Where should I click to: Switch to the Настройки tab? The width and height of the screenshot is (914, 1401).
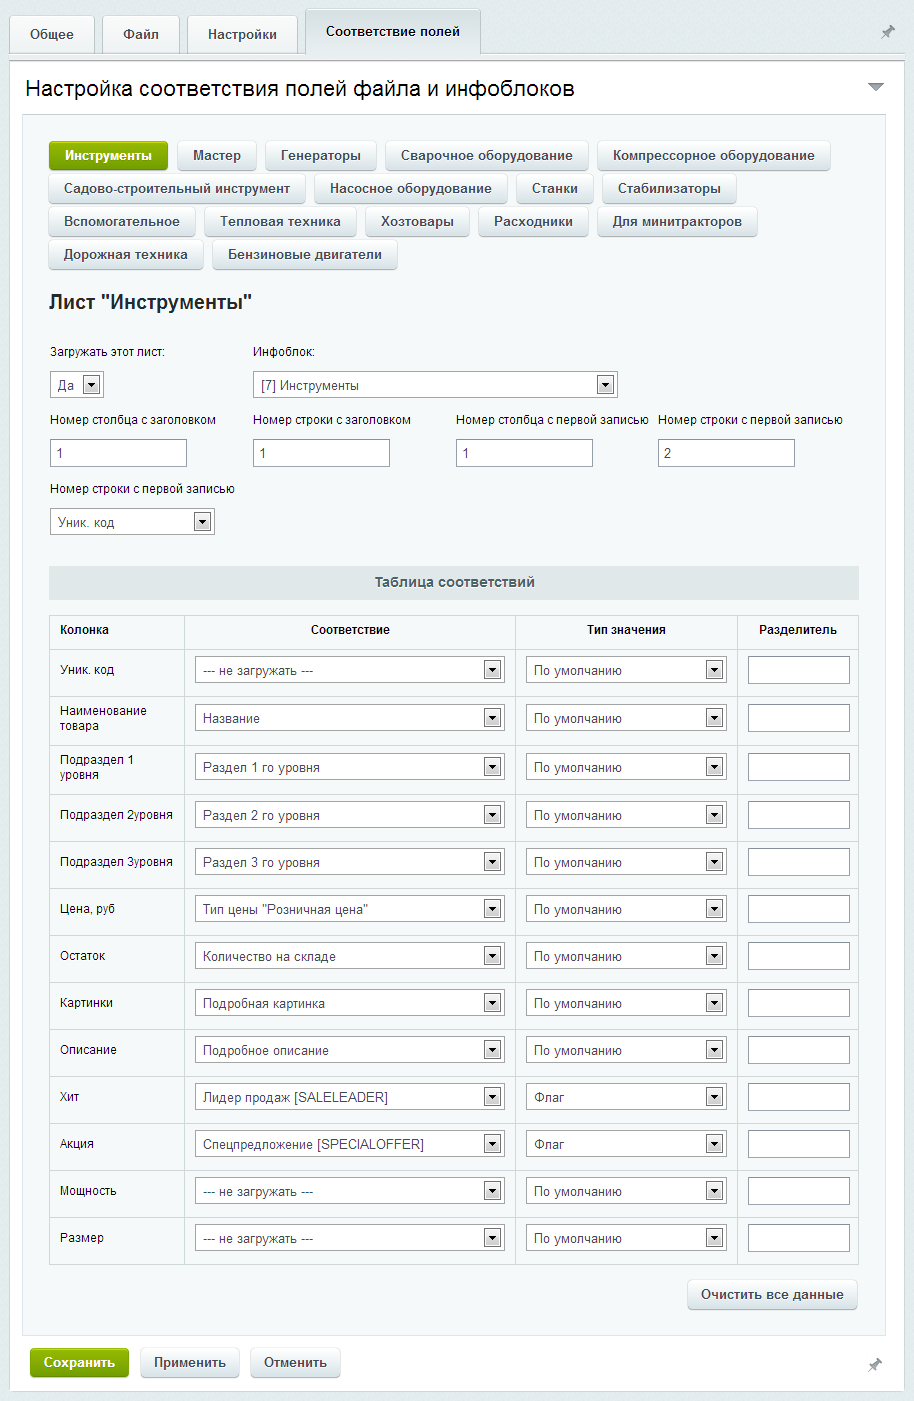242,34
